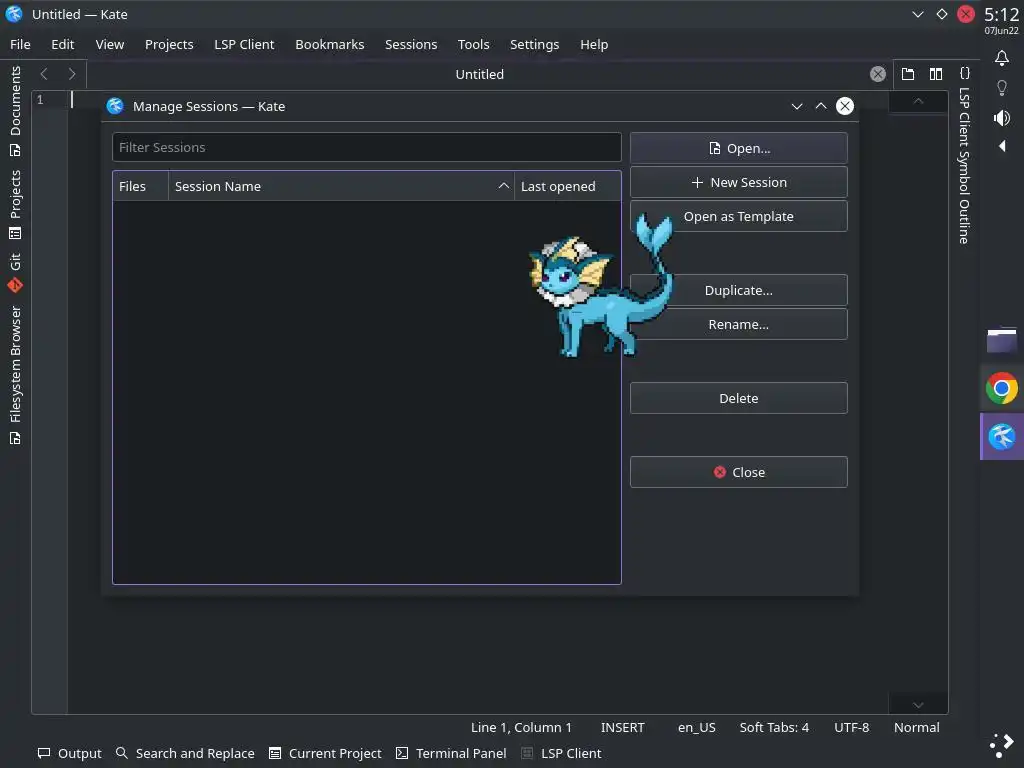Open the Soft Tabs: 4 indentation menu
The width and height of the screenshot is (1024, 768).
[774, 728]
